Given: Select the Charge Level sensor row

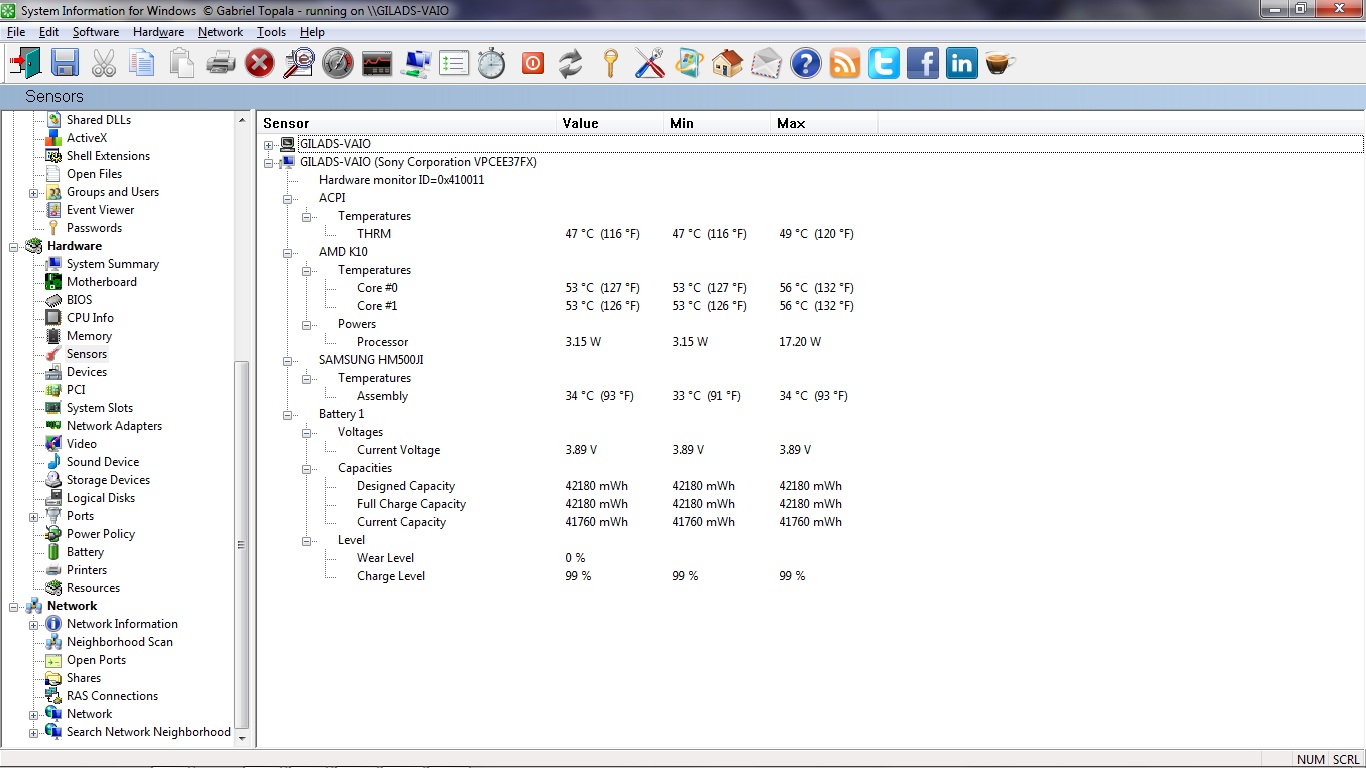Looking at the screenshot, I should point(390,576).
